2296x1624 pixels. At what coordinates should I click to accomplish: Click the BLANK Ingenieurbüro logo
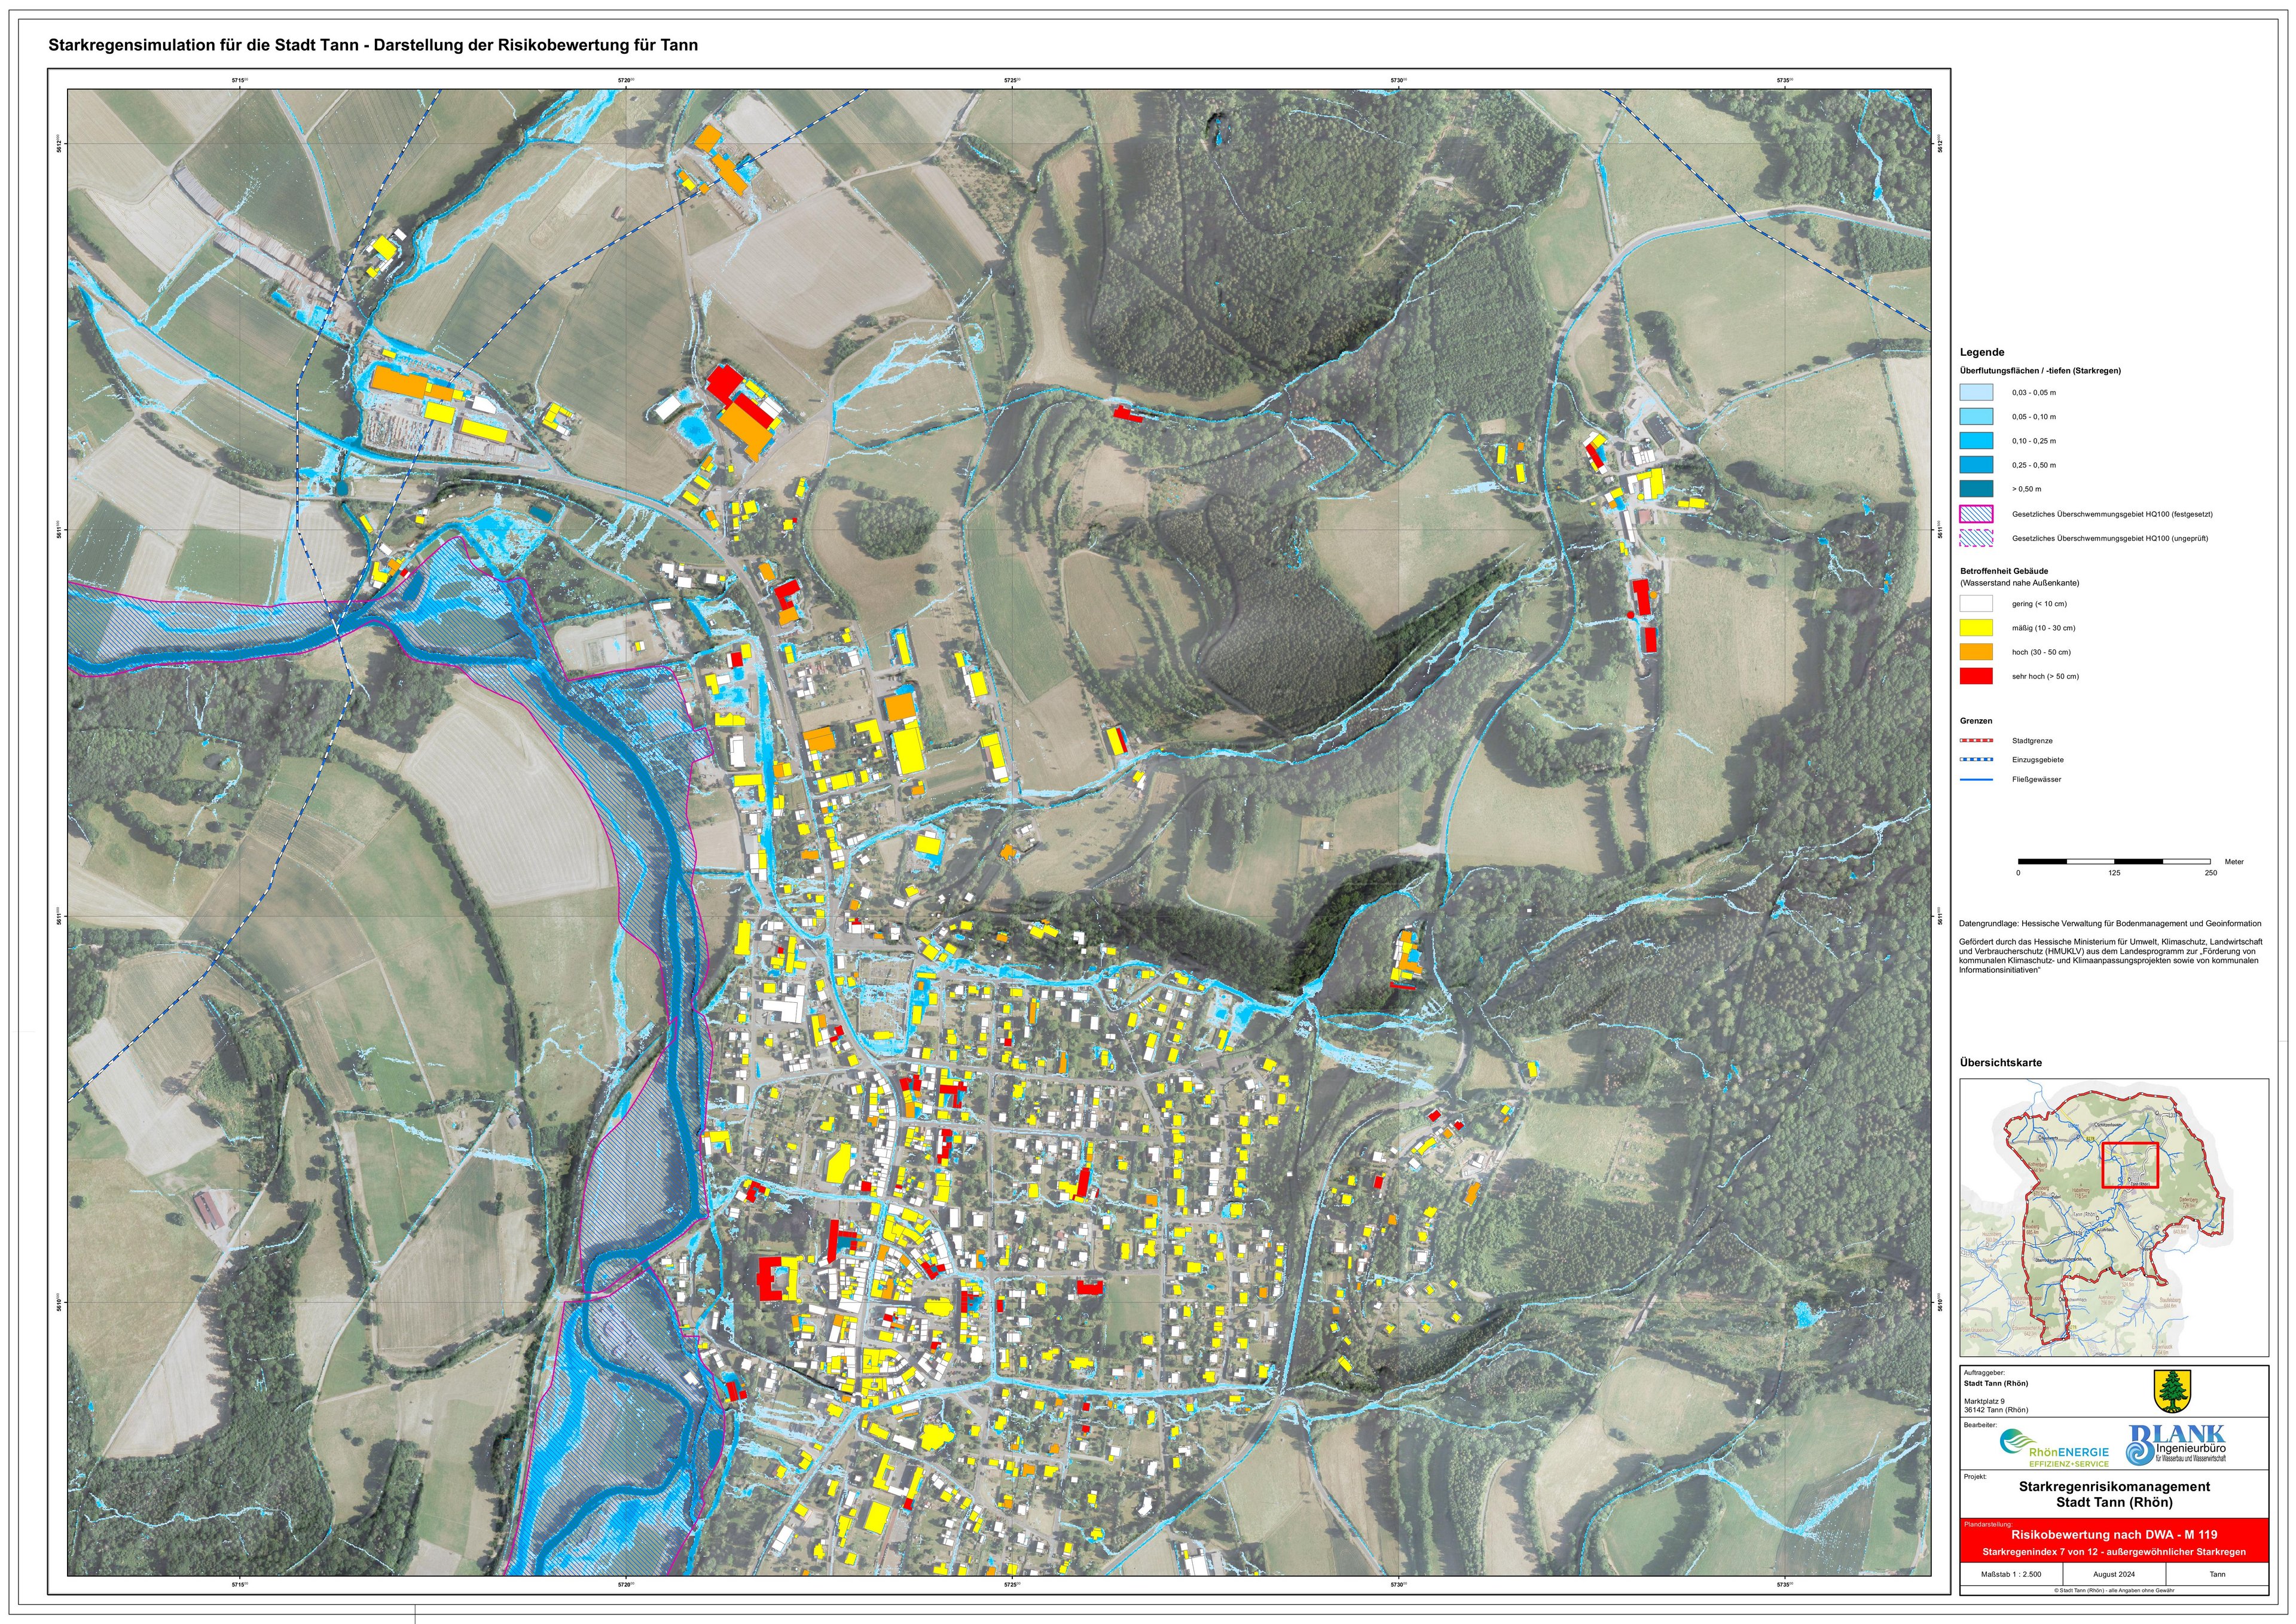coord(2176,1445)
